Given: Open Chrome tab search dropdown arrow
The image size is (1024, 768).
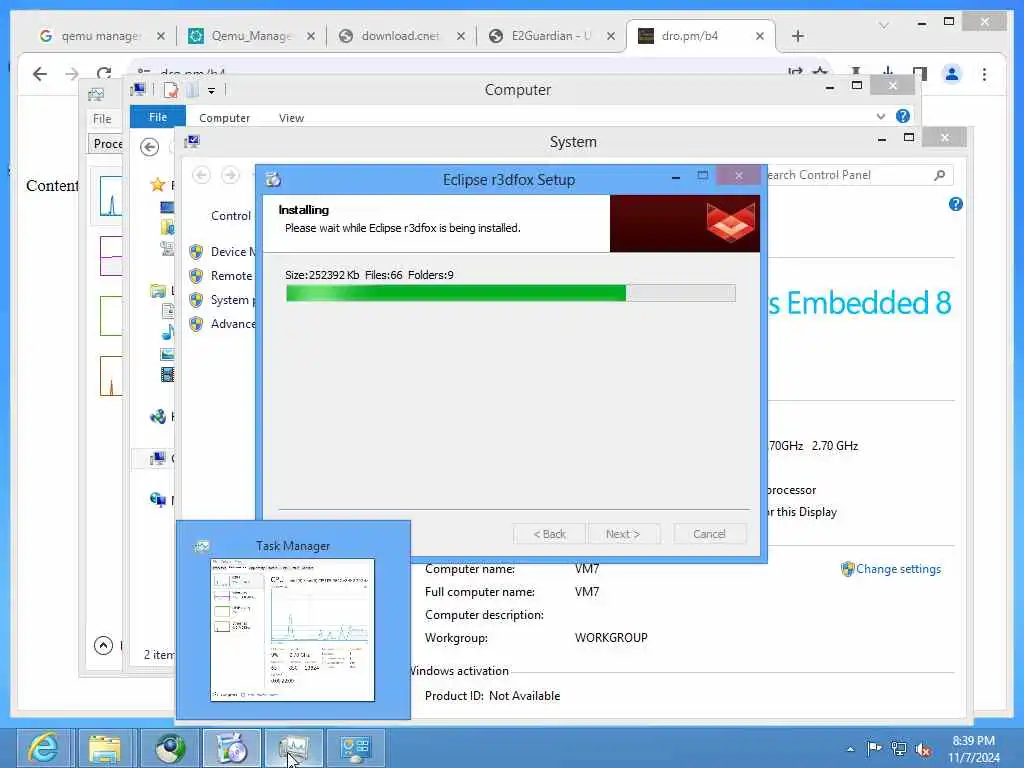Looking at the screenshot, I should [884, 25].
